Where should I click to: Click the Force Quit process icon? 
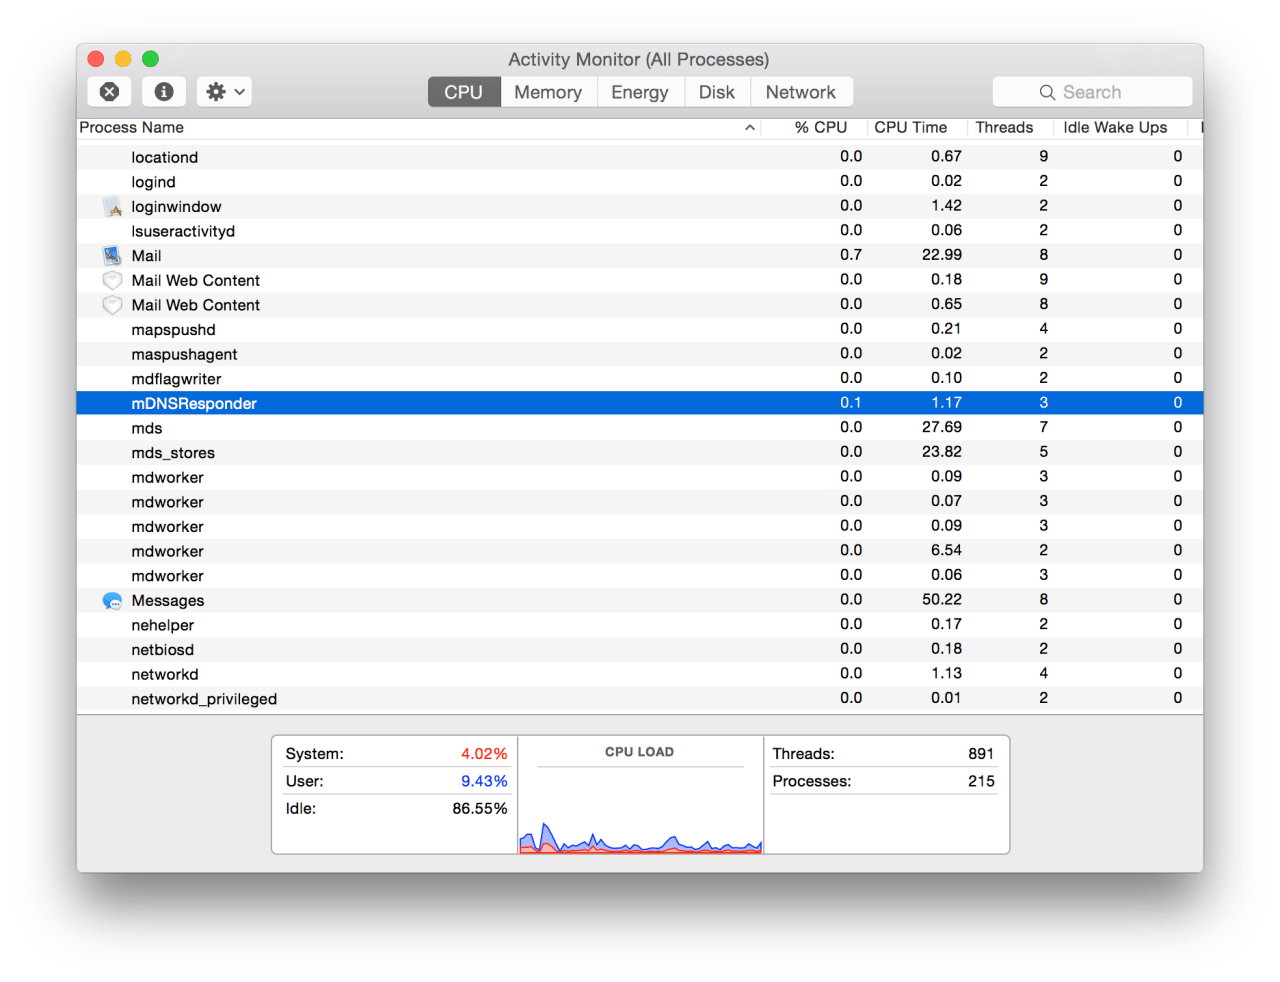110,92
